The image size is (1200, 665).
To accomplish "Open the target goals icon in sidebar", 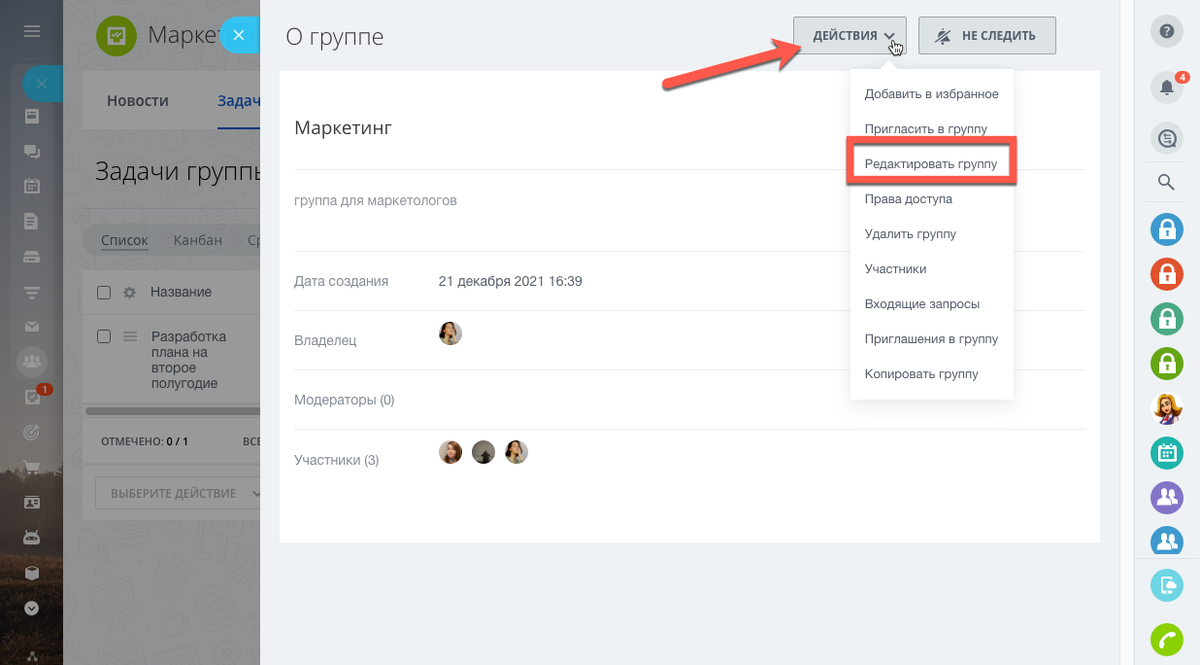I will click(31, 432).
